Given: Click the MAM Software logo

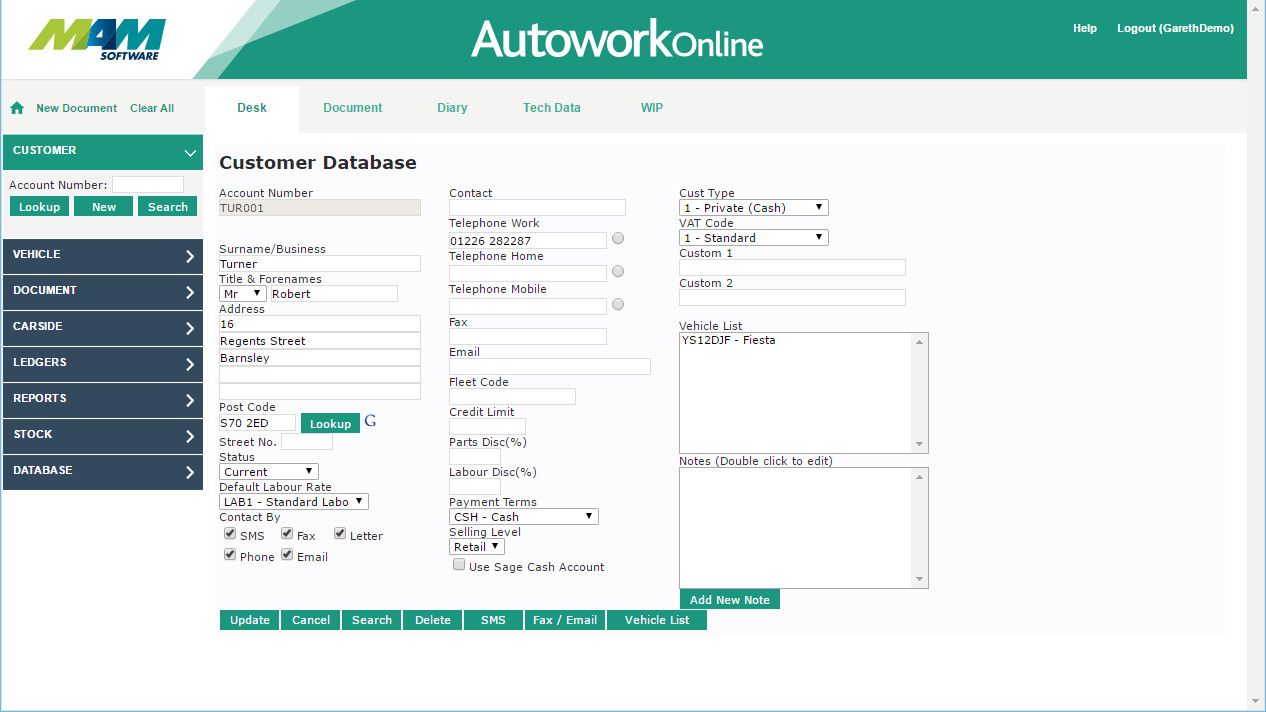Looking at the screenshot, I should click(x=97, y=40).
